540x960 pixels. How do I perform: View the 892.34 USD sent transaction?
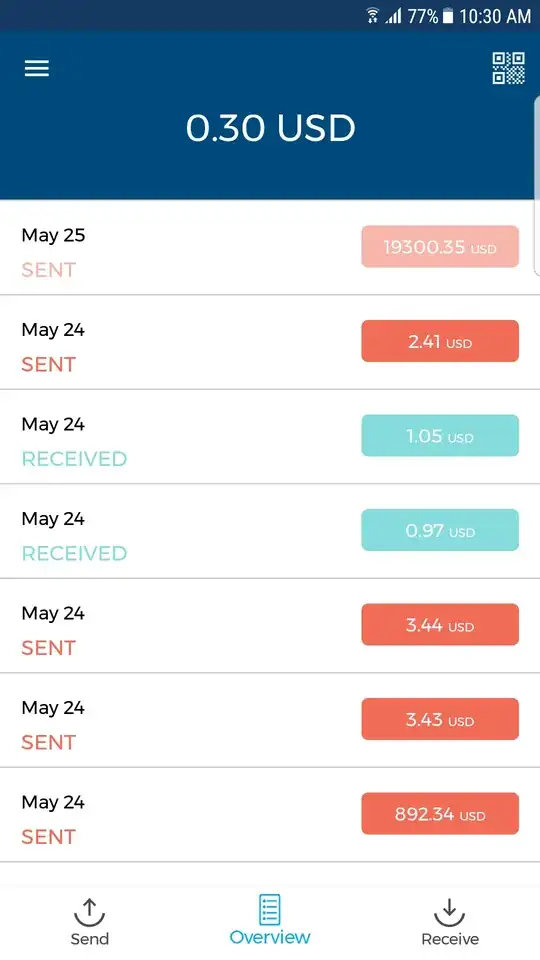pyautogui.click(x=270, y=814)
